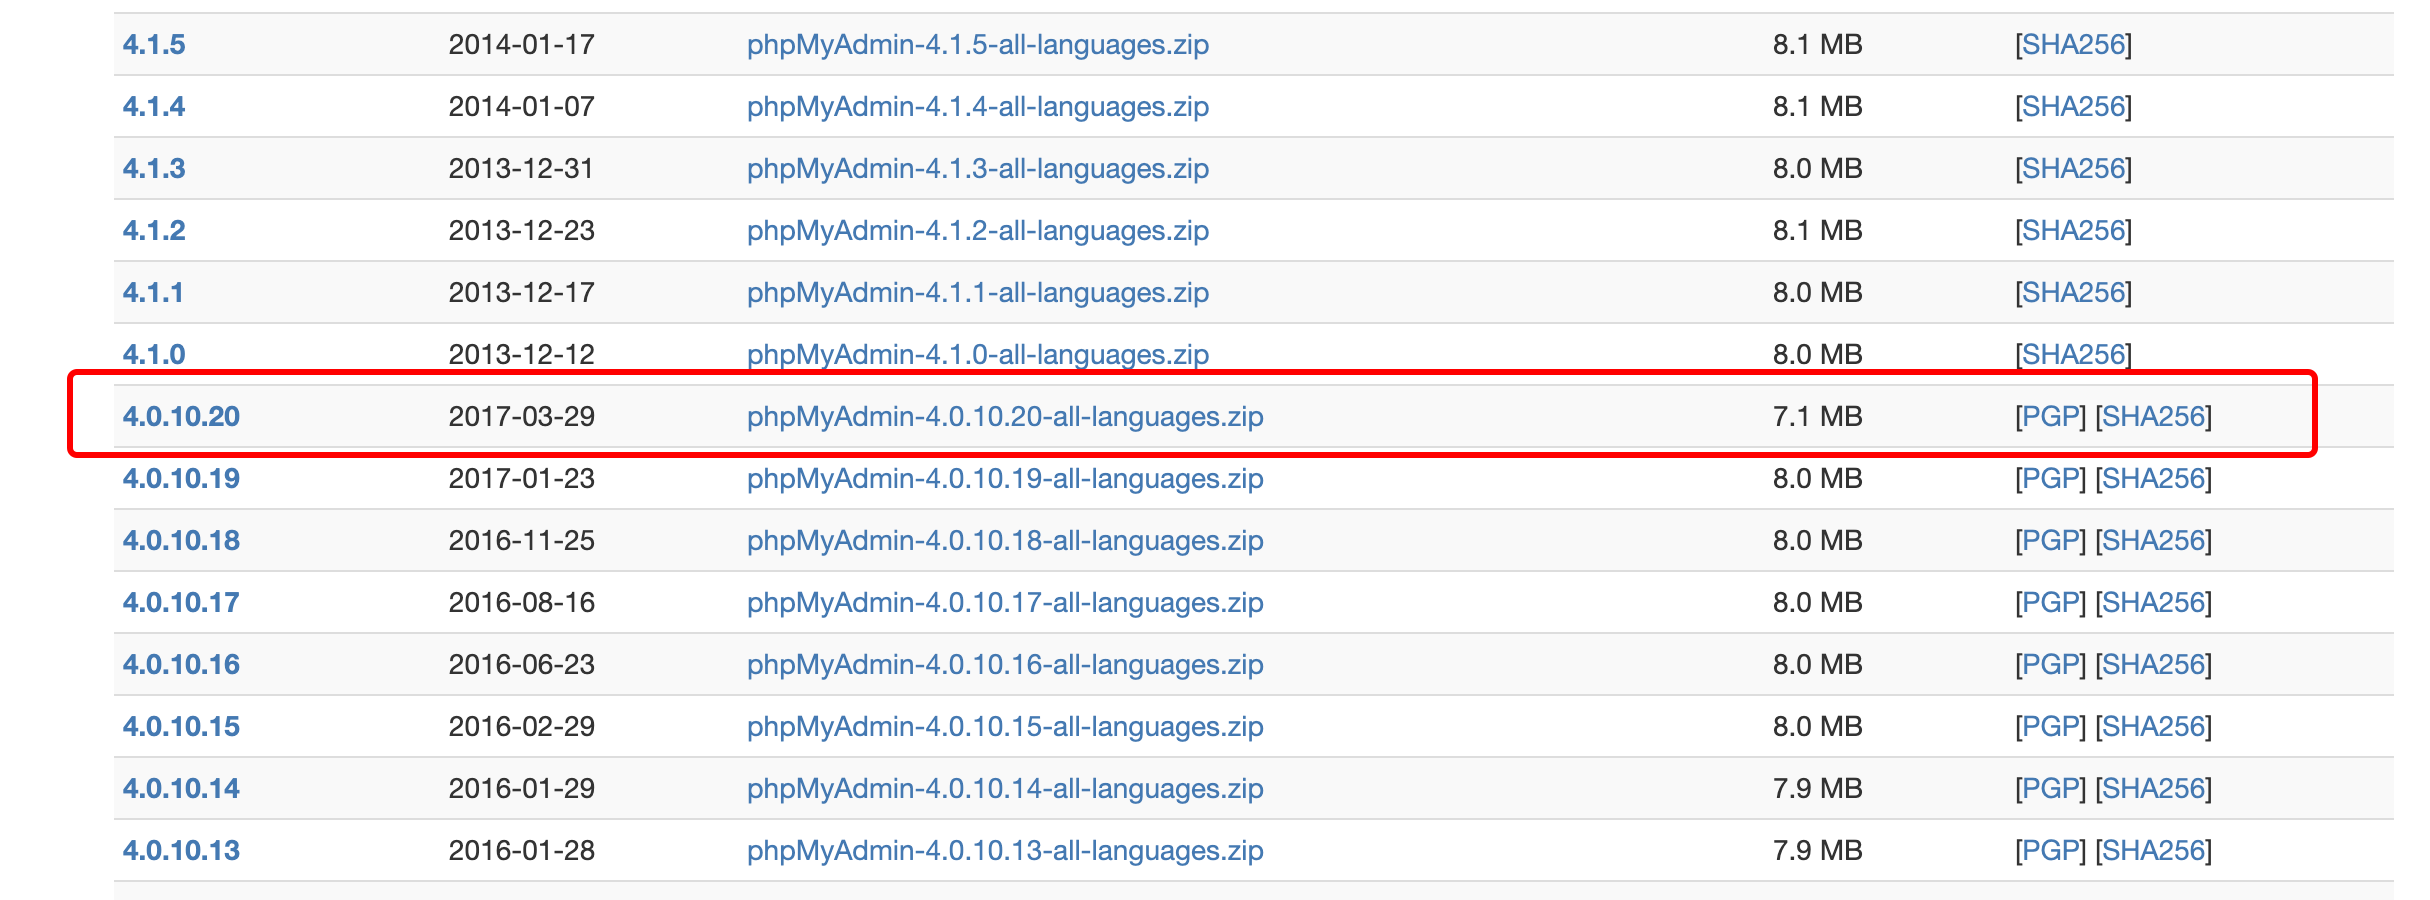Open the 4.1.0 version link
Screen dimensions: 2430x900
tap(154, 354)
